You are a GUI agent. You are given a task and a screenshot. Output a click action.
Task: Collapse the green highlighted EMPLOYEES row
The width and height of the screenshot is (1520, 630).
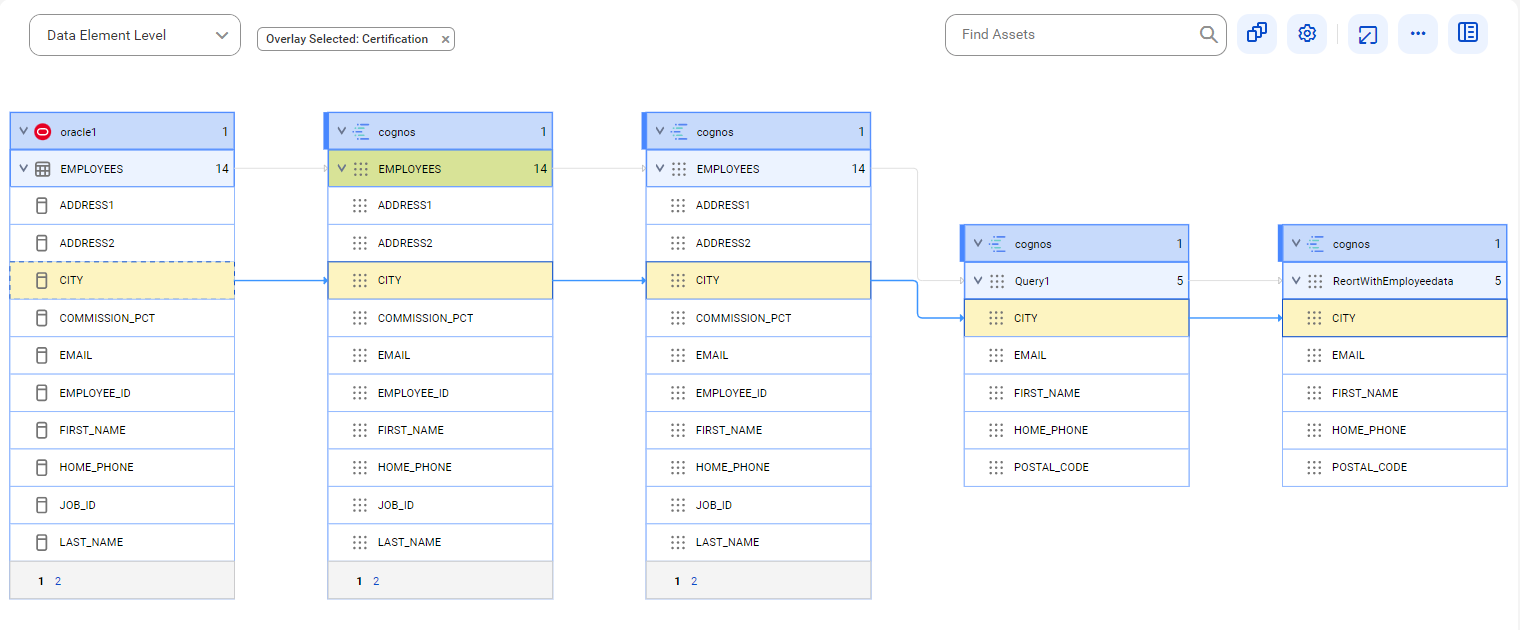(x=342, y=169)
